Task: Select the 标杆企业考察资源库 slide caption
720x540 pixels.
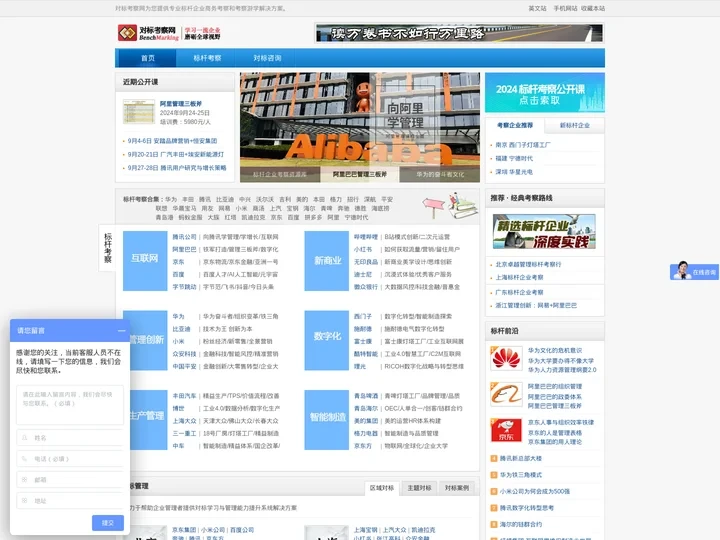Action: tap(280, 174)
